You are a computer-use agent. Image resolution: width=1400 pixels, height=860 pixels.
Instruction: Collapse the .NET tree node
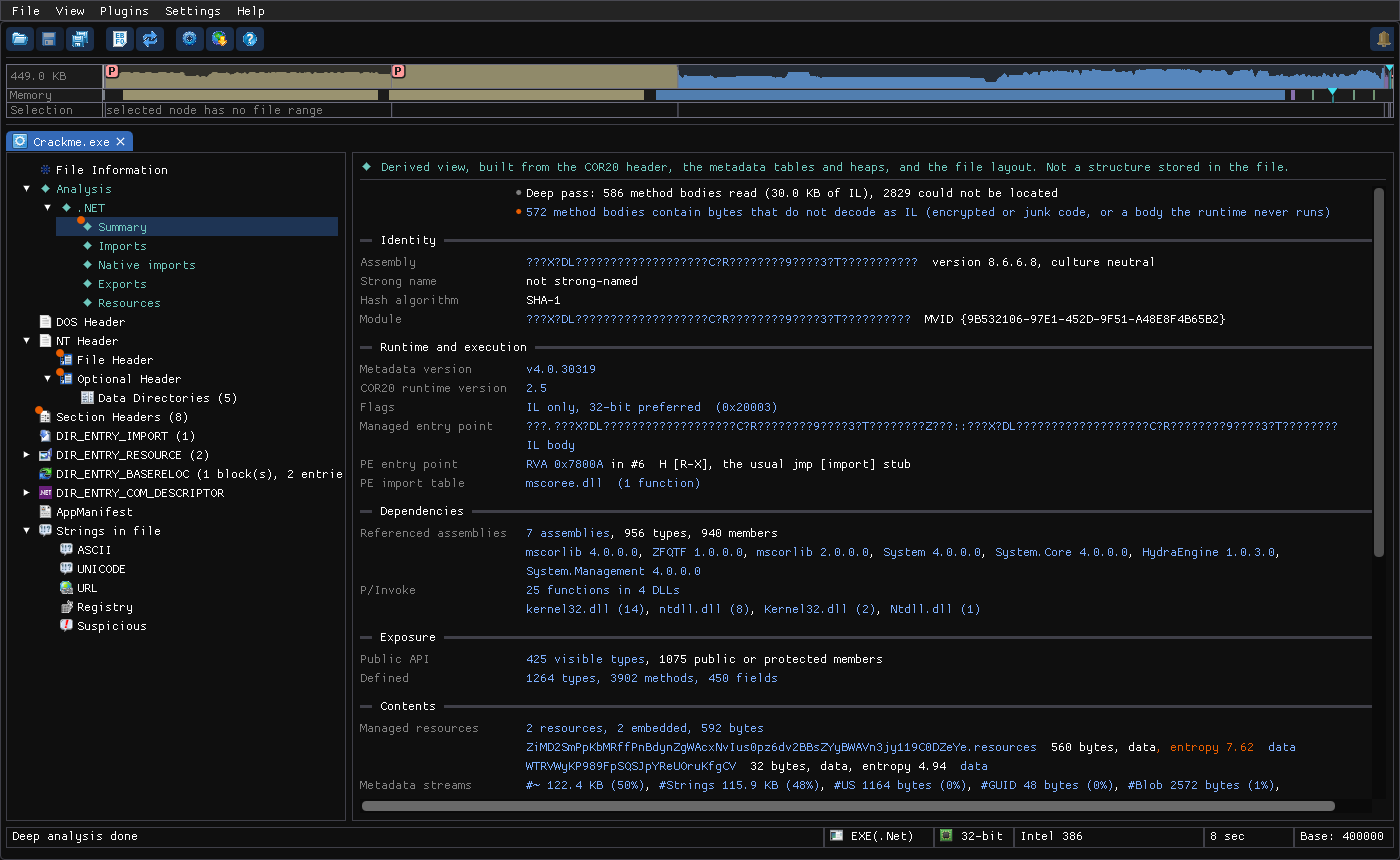48,208
